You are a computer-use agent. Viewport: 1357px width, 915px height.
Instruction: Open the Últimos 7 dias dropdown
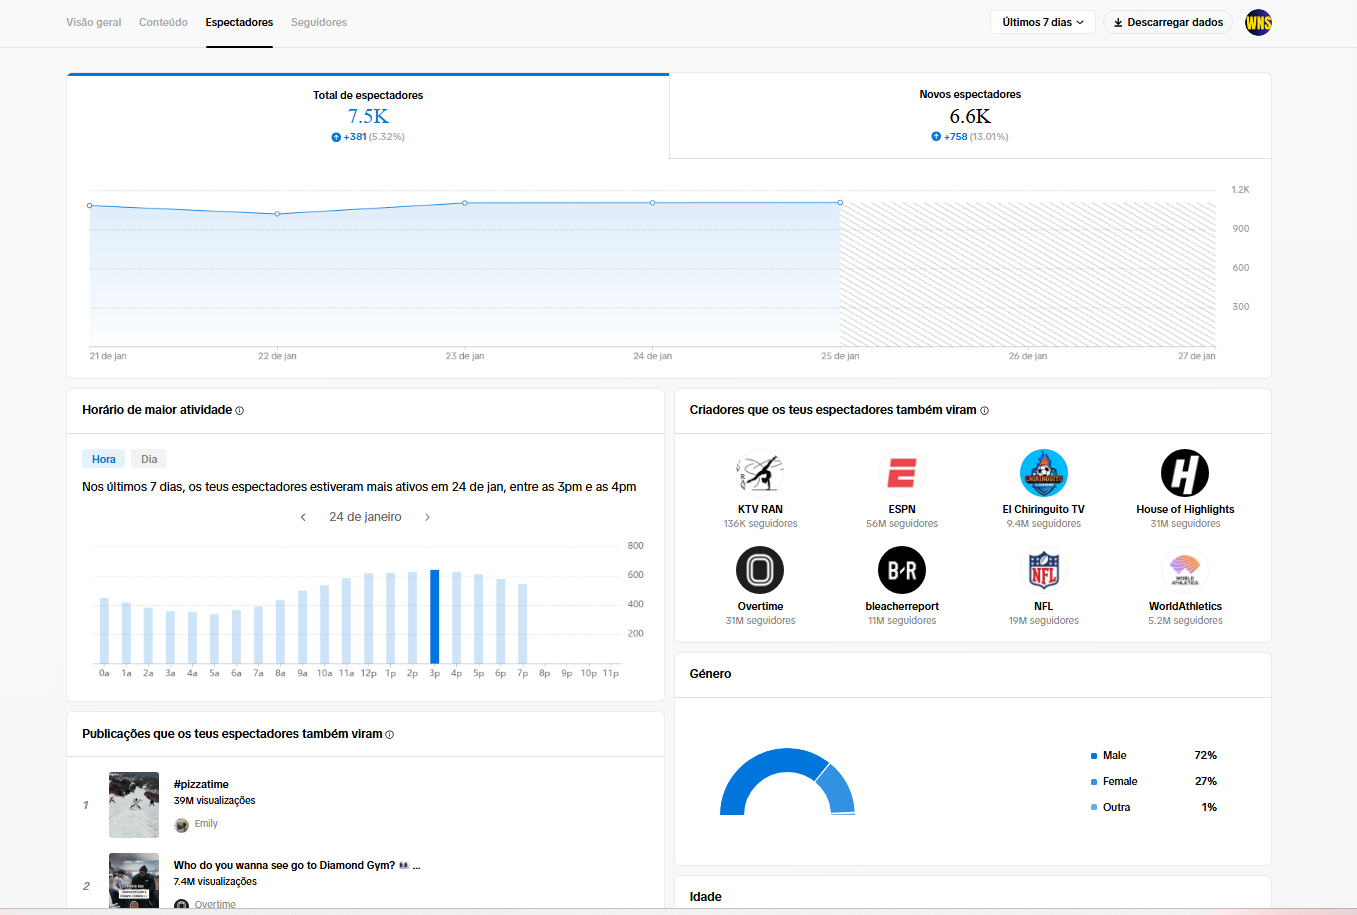pos(1042,22)
